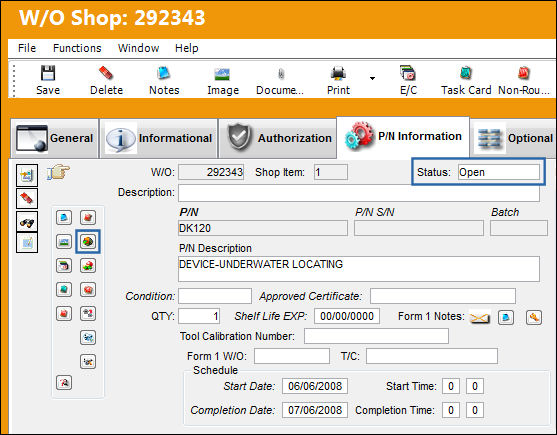Open the Functions menu
Viewport: 557px width, 435px height.
click(77, 48)
